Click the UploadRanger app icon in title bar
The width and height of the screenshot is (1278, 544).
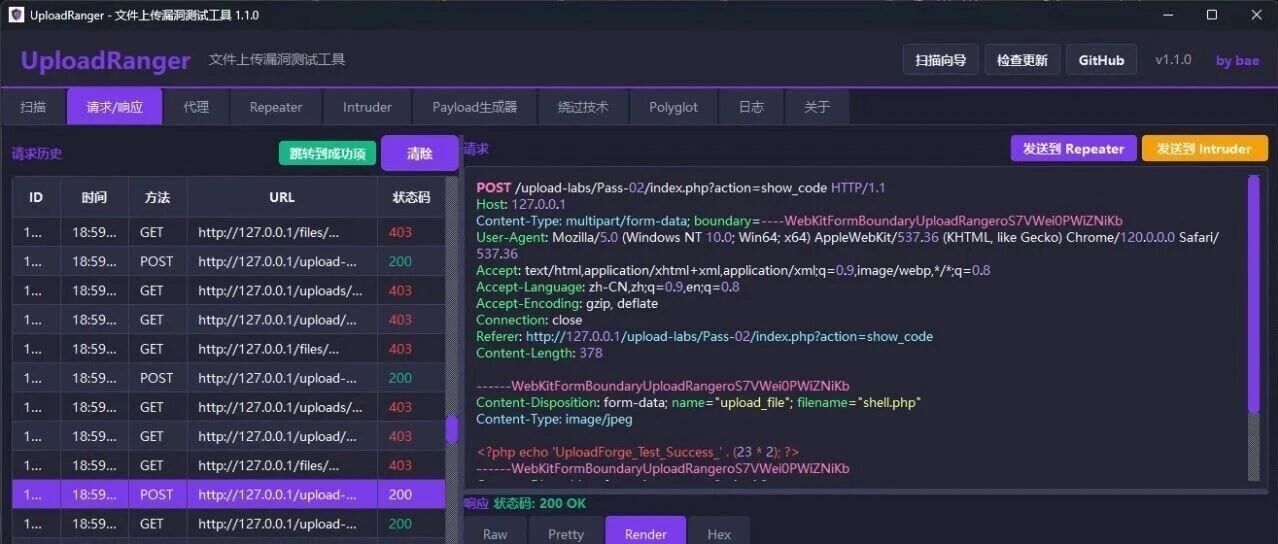[x=16, y=15]
